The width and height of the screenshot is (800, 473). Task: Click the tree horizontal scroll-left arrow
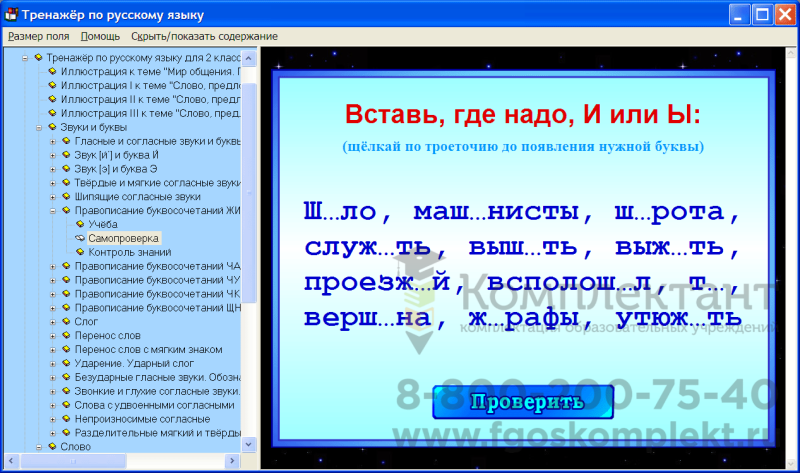(11, 461)
